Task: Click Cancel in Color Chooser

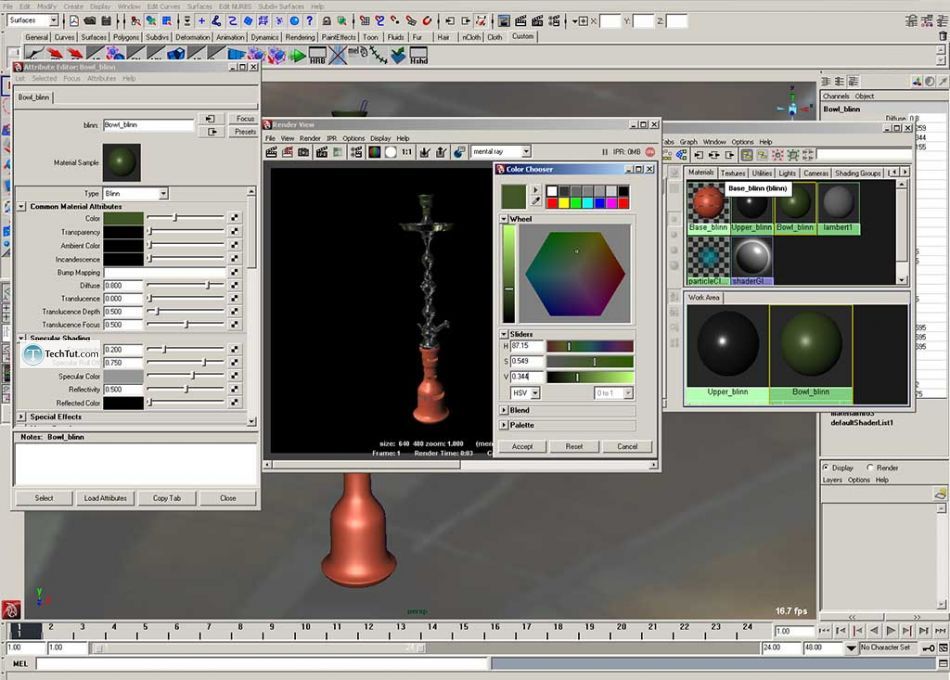Action: pos(627,447)
